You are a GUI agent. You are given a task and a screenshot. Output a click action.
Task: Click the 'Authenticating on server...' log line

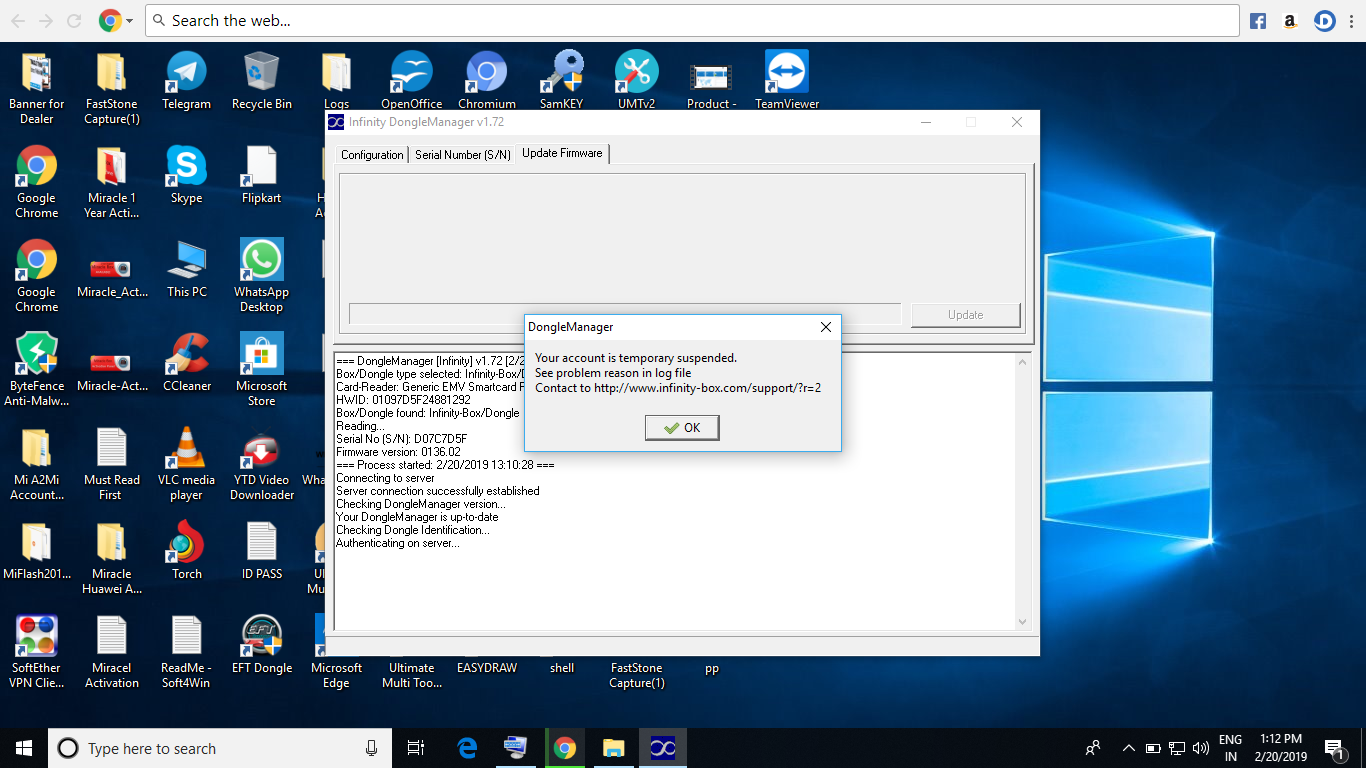[x=398, y=543]
